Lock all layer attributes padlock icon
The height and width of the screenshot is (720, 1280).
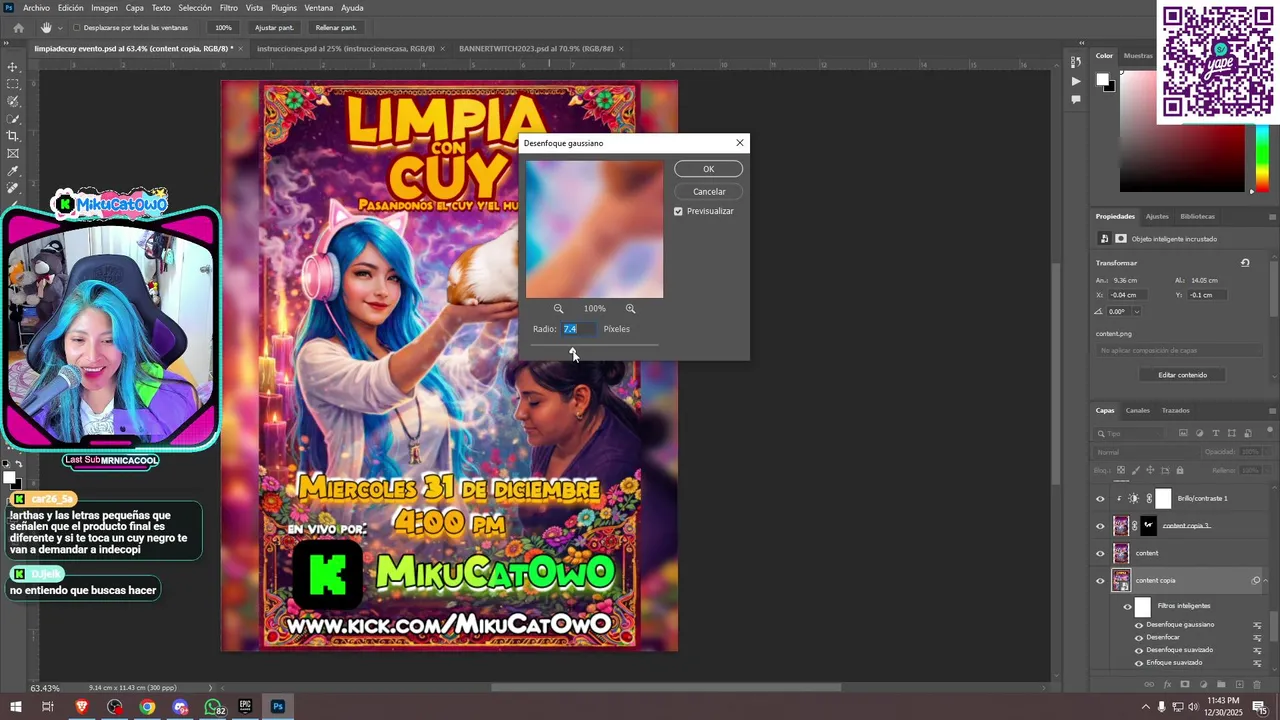pos(1180,470)
